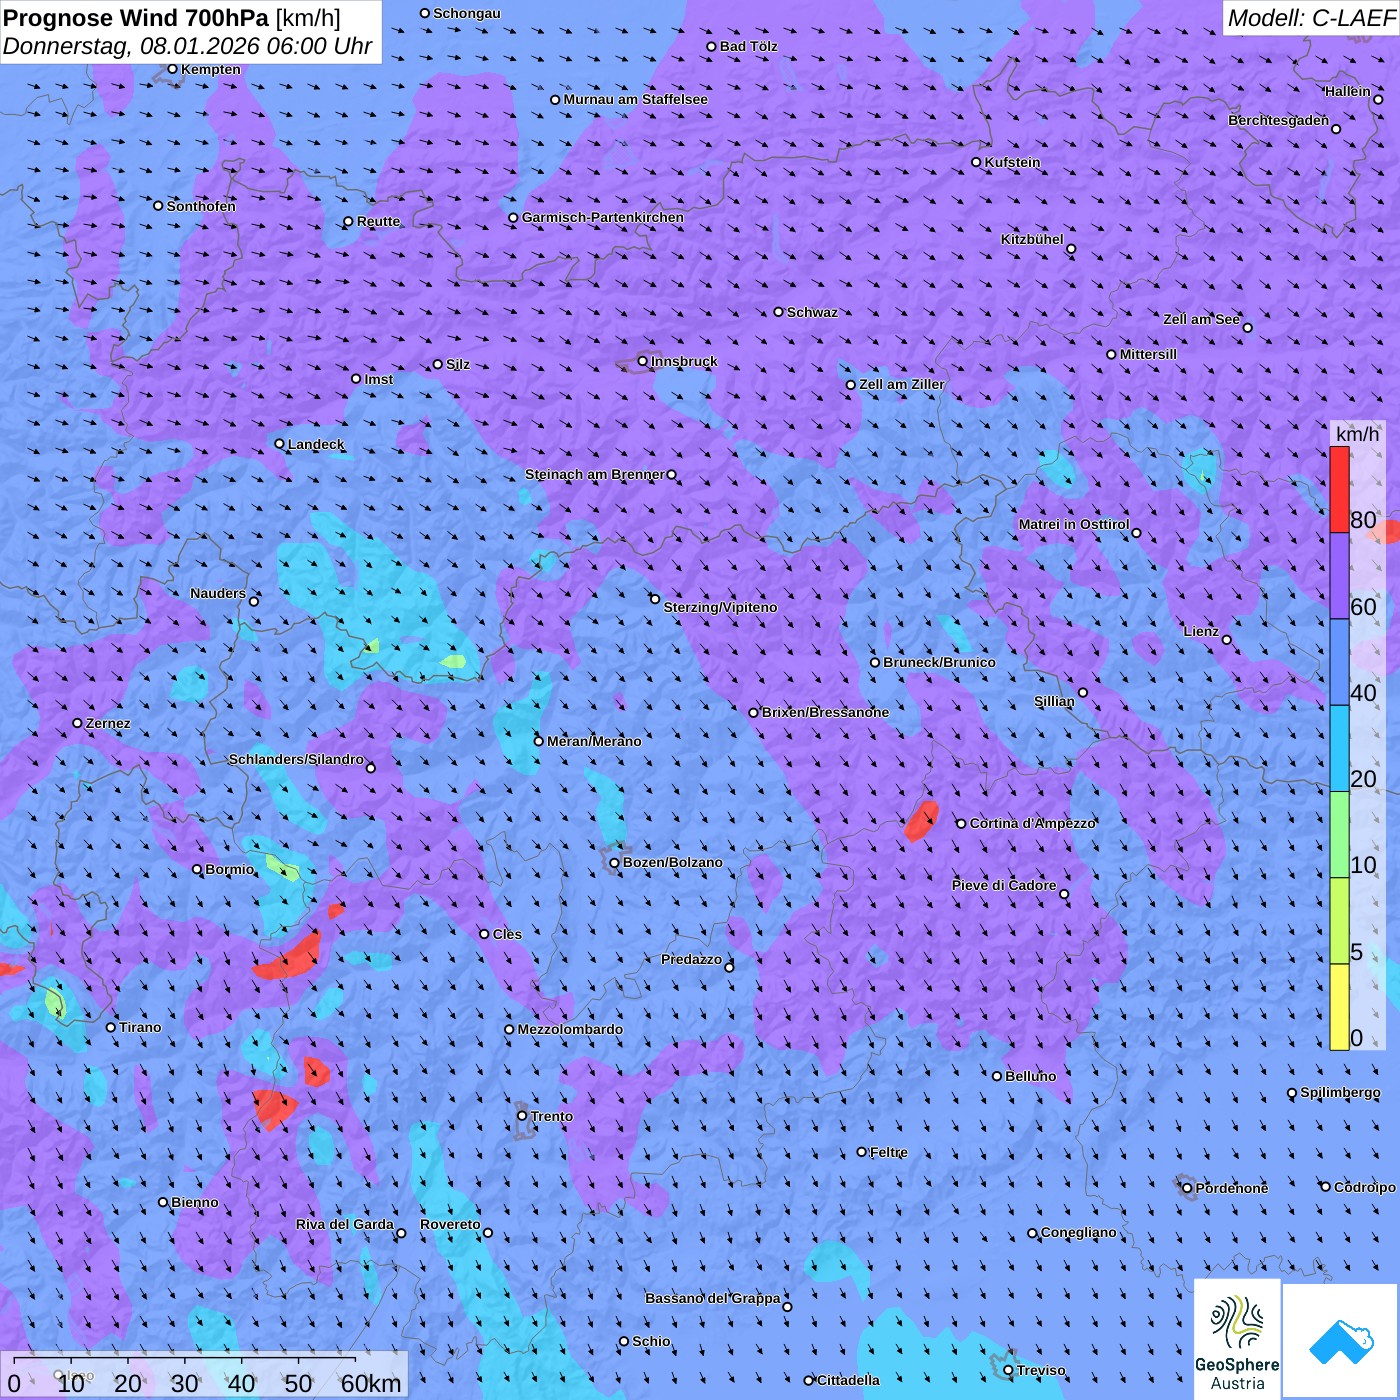Click the Kufstein city label
Image resolution: width=1400 pixels, height=1400 pixels.
1013,162
